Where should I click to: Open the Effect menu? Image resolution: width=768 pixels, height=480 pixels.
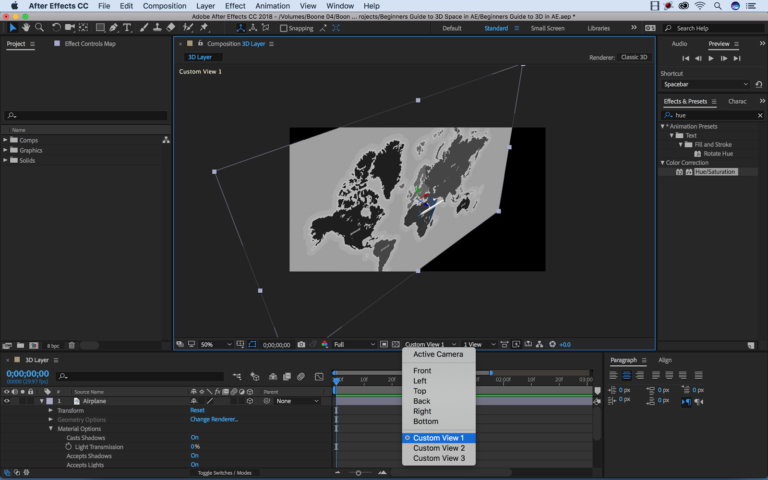[235, 6]
